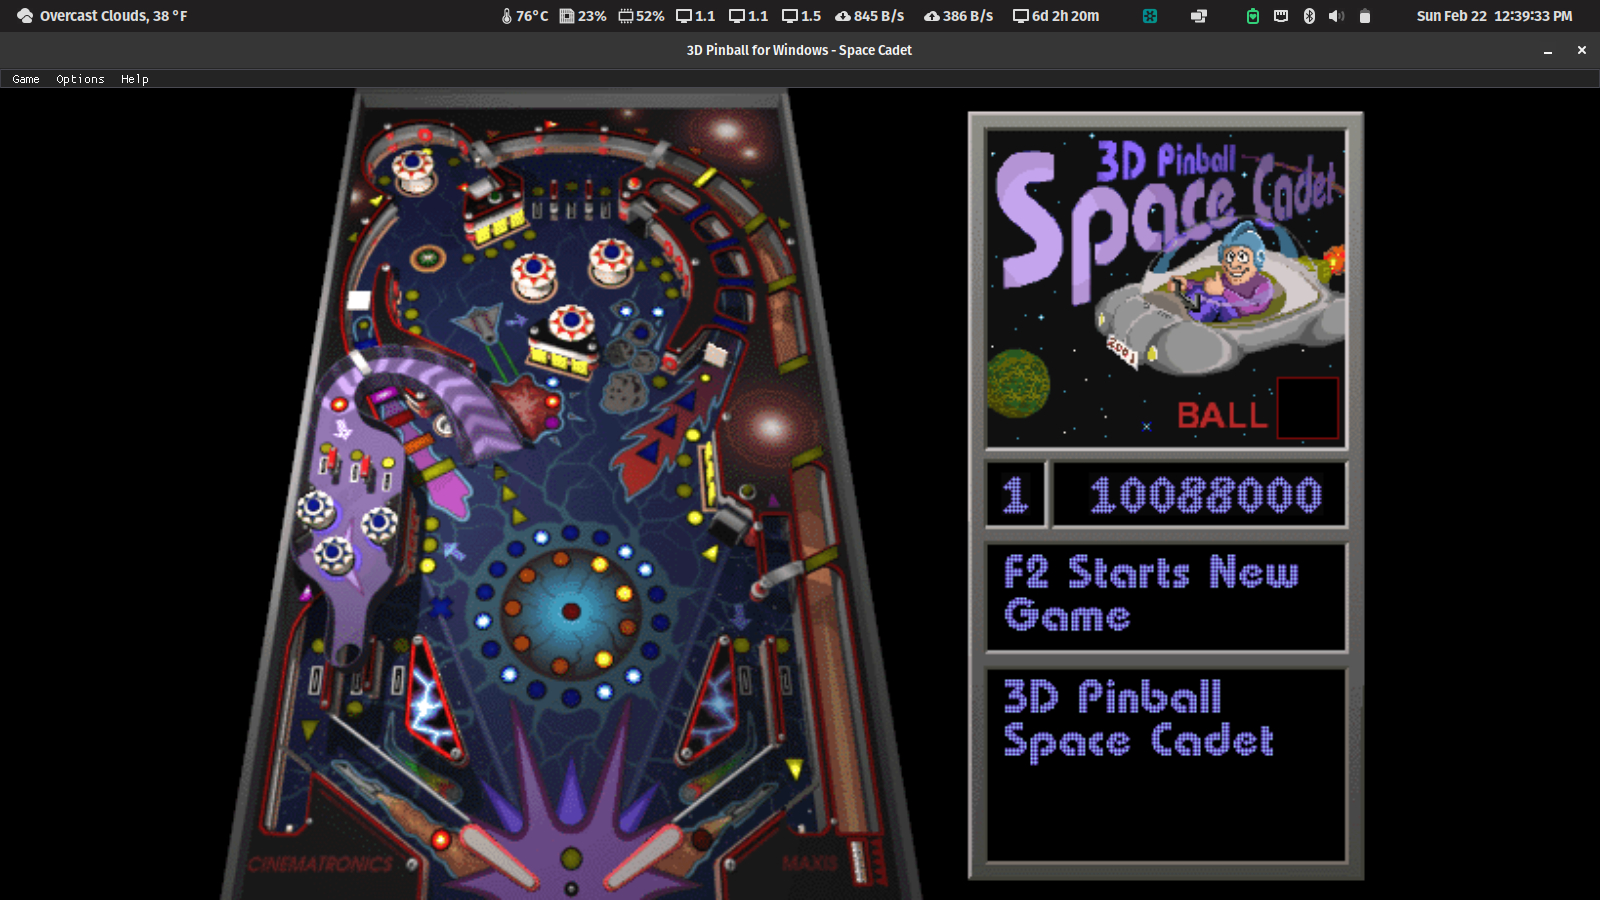
Task: Open the Bluetooth tray icon
Action: coord(1309,16)
